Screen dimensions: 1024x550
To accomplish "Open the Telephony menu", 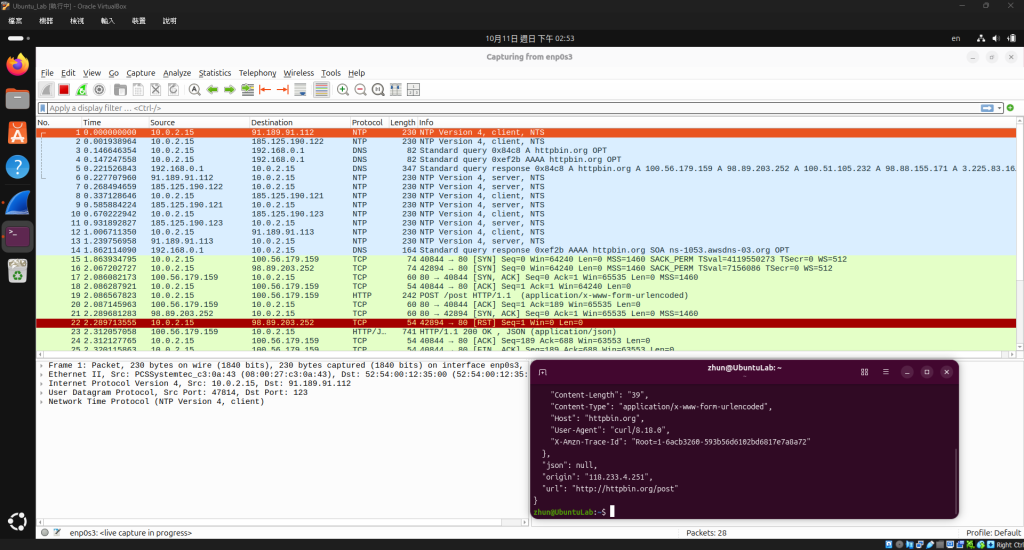I will tap(257, 73).
